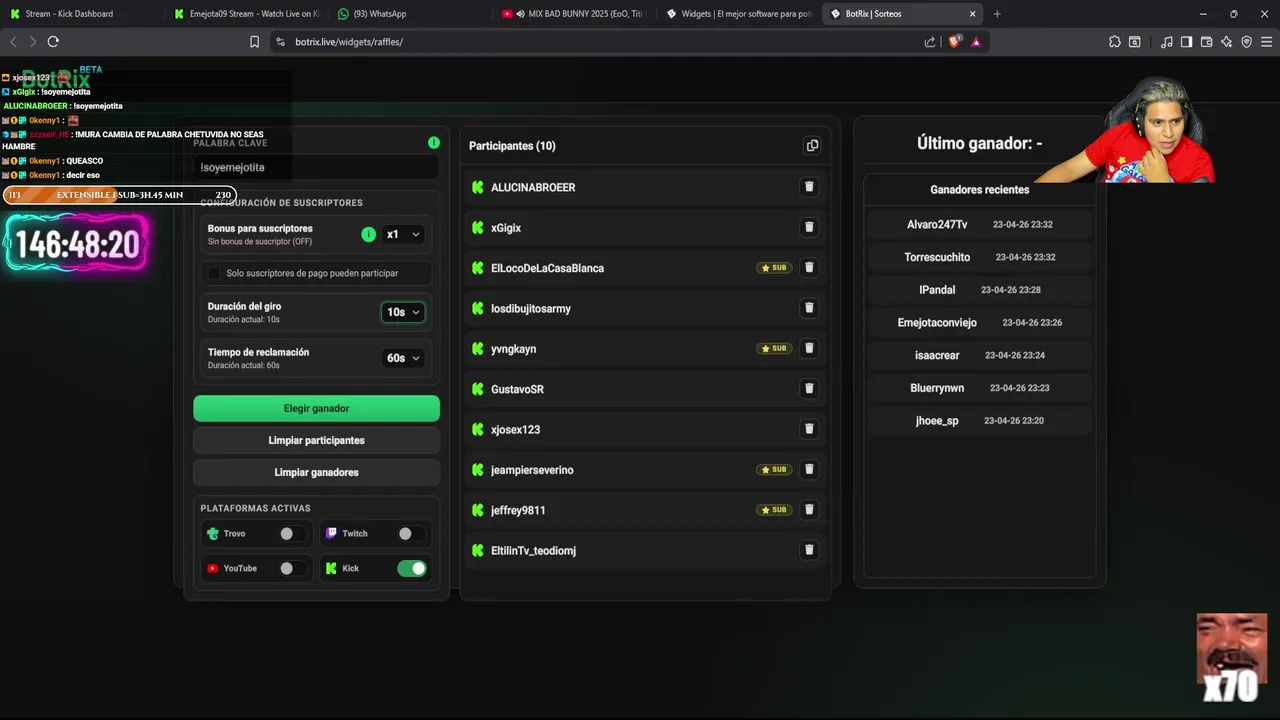Screen dimensions: 1280x720
Task: Delete ElLocoDeLaCasaBlanca from participants
Action: click(x=809, y=268)
